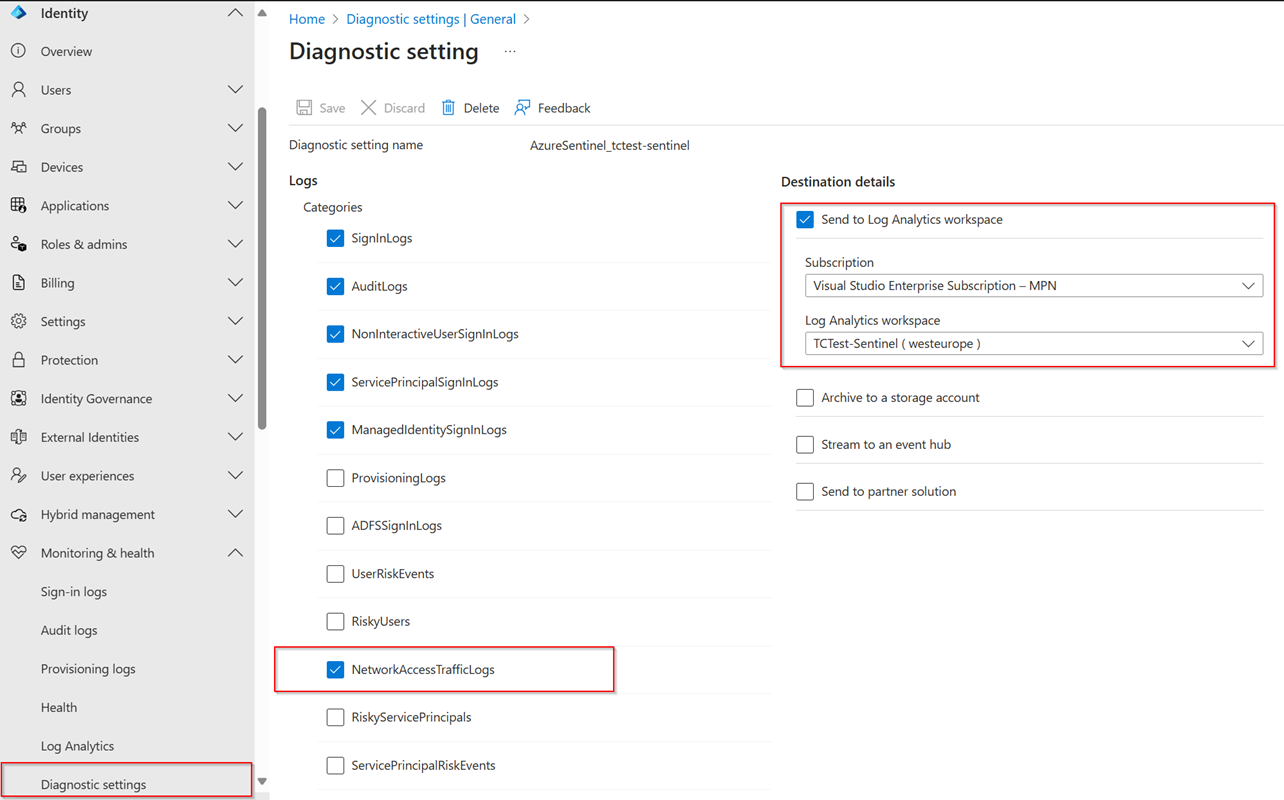The image size is (1284, 800).
Task: Click the Billing document icon
Action: (x=18, y=283)
